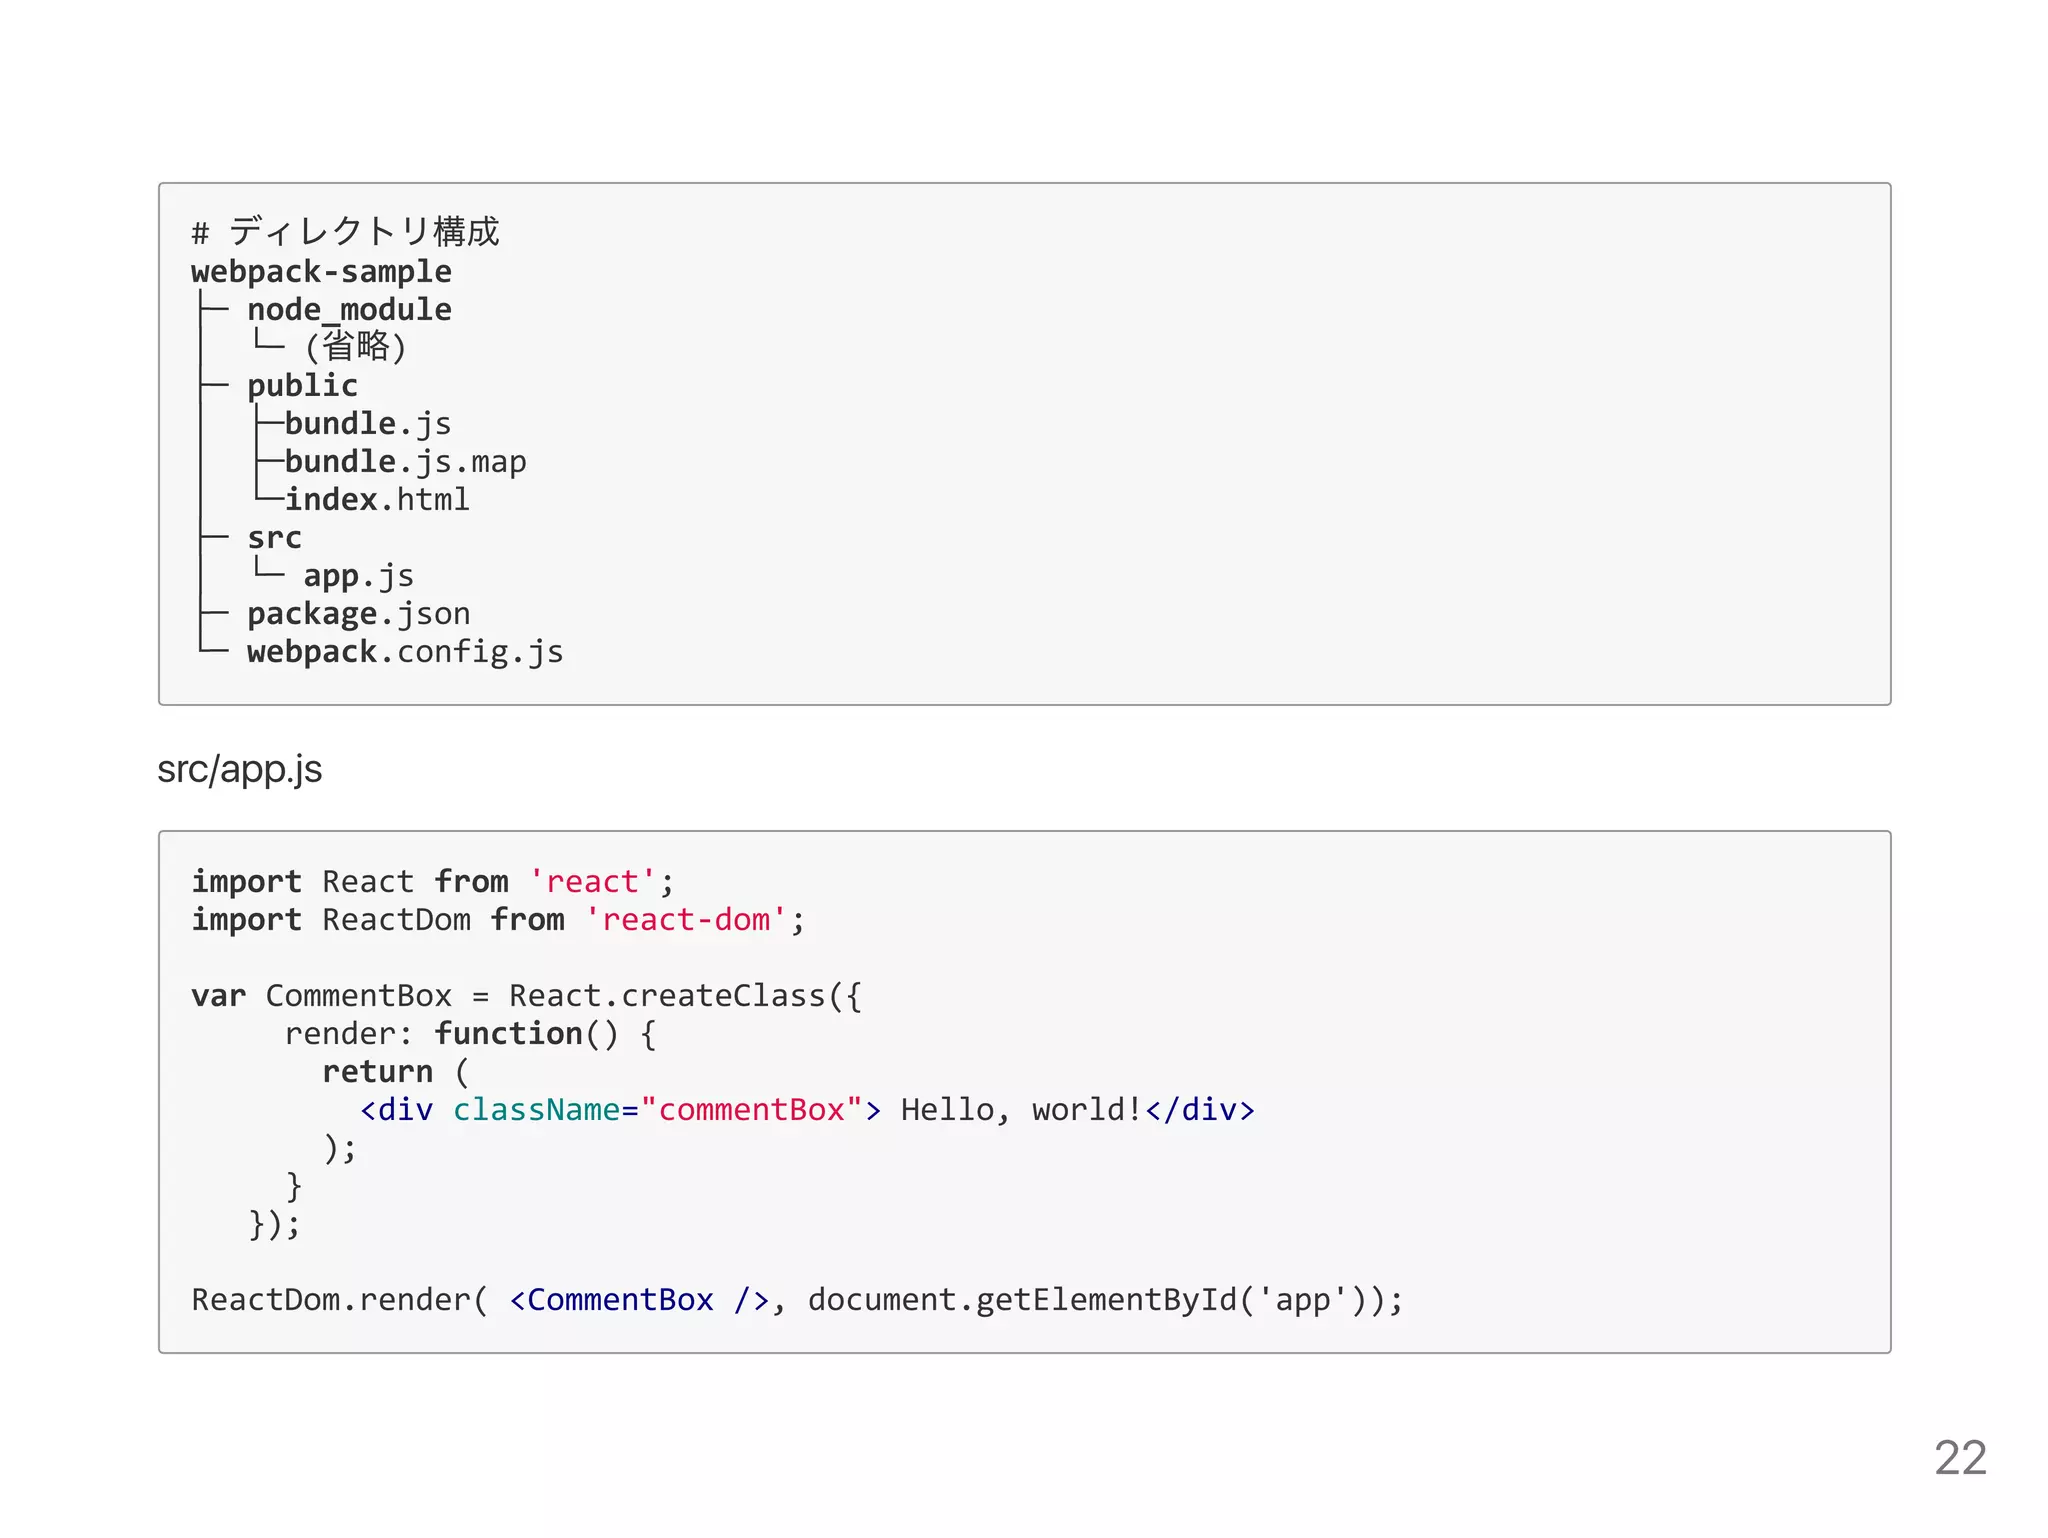Click index.html under public
This screenshot has height=1538, width=2048.
click(377, 500)
